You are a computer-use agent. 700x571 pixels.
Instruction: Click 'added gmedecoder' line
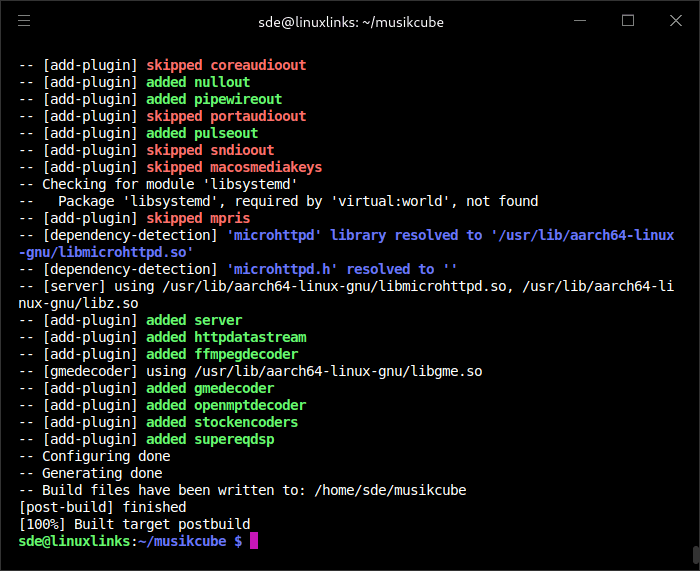pos(146,388)
